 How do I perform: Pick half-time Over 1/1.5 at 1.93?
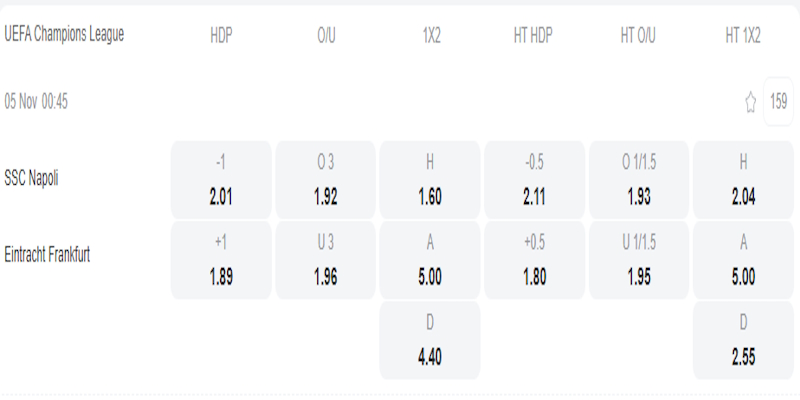[639, 180]
